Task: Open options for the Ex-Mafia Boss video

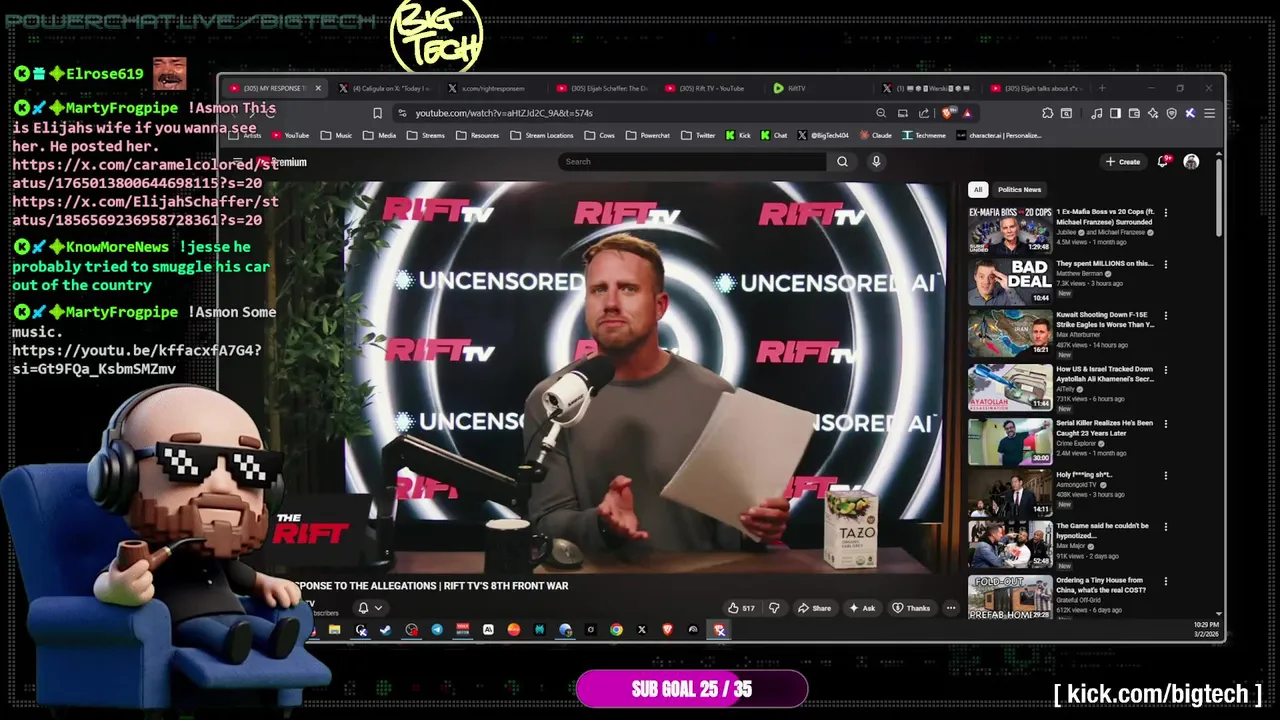Action: pos(1165,212)
